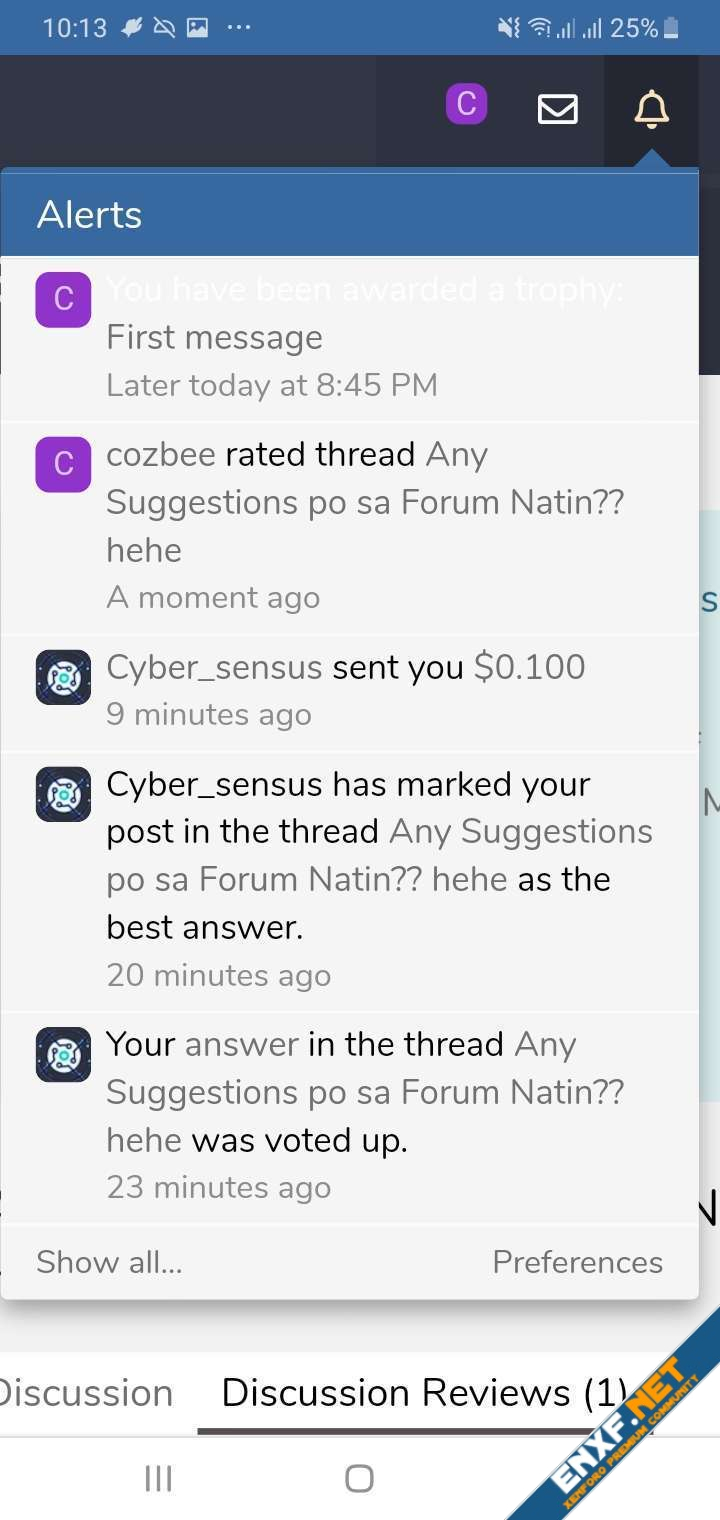This screenshot has width=720, height=1520.
Task: Switch to the Discussion Reviews (1) tab
Action: click(424, 1392)
